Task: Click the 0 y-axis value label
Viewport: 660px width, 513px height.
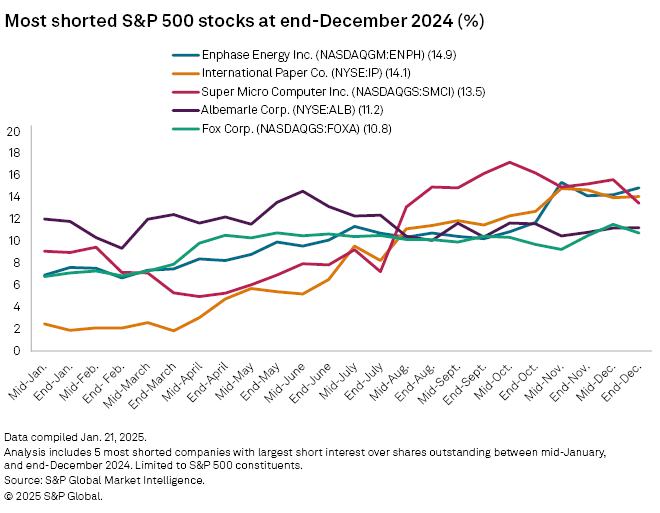Action: pos(16,351)
